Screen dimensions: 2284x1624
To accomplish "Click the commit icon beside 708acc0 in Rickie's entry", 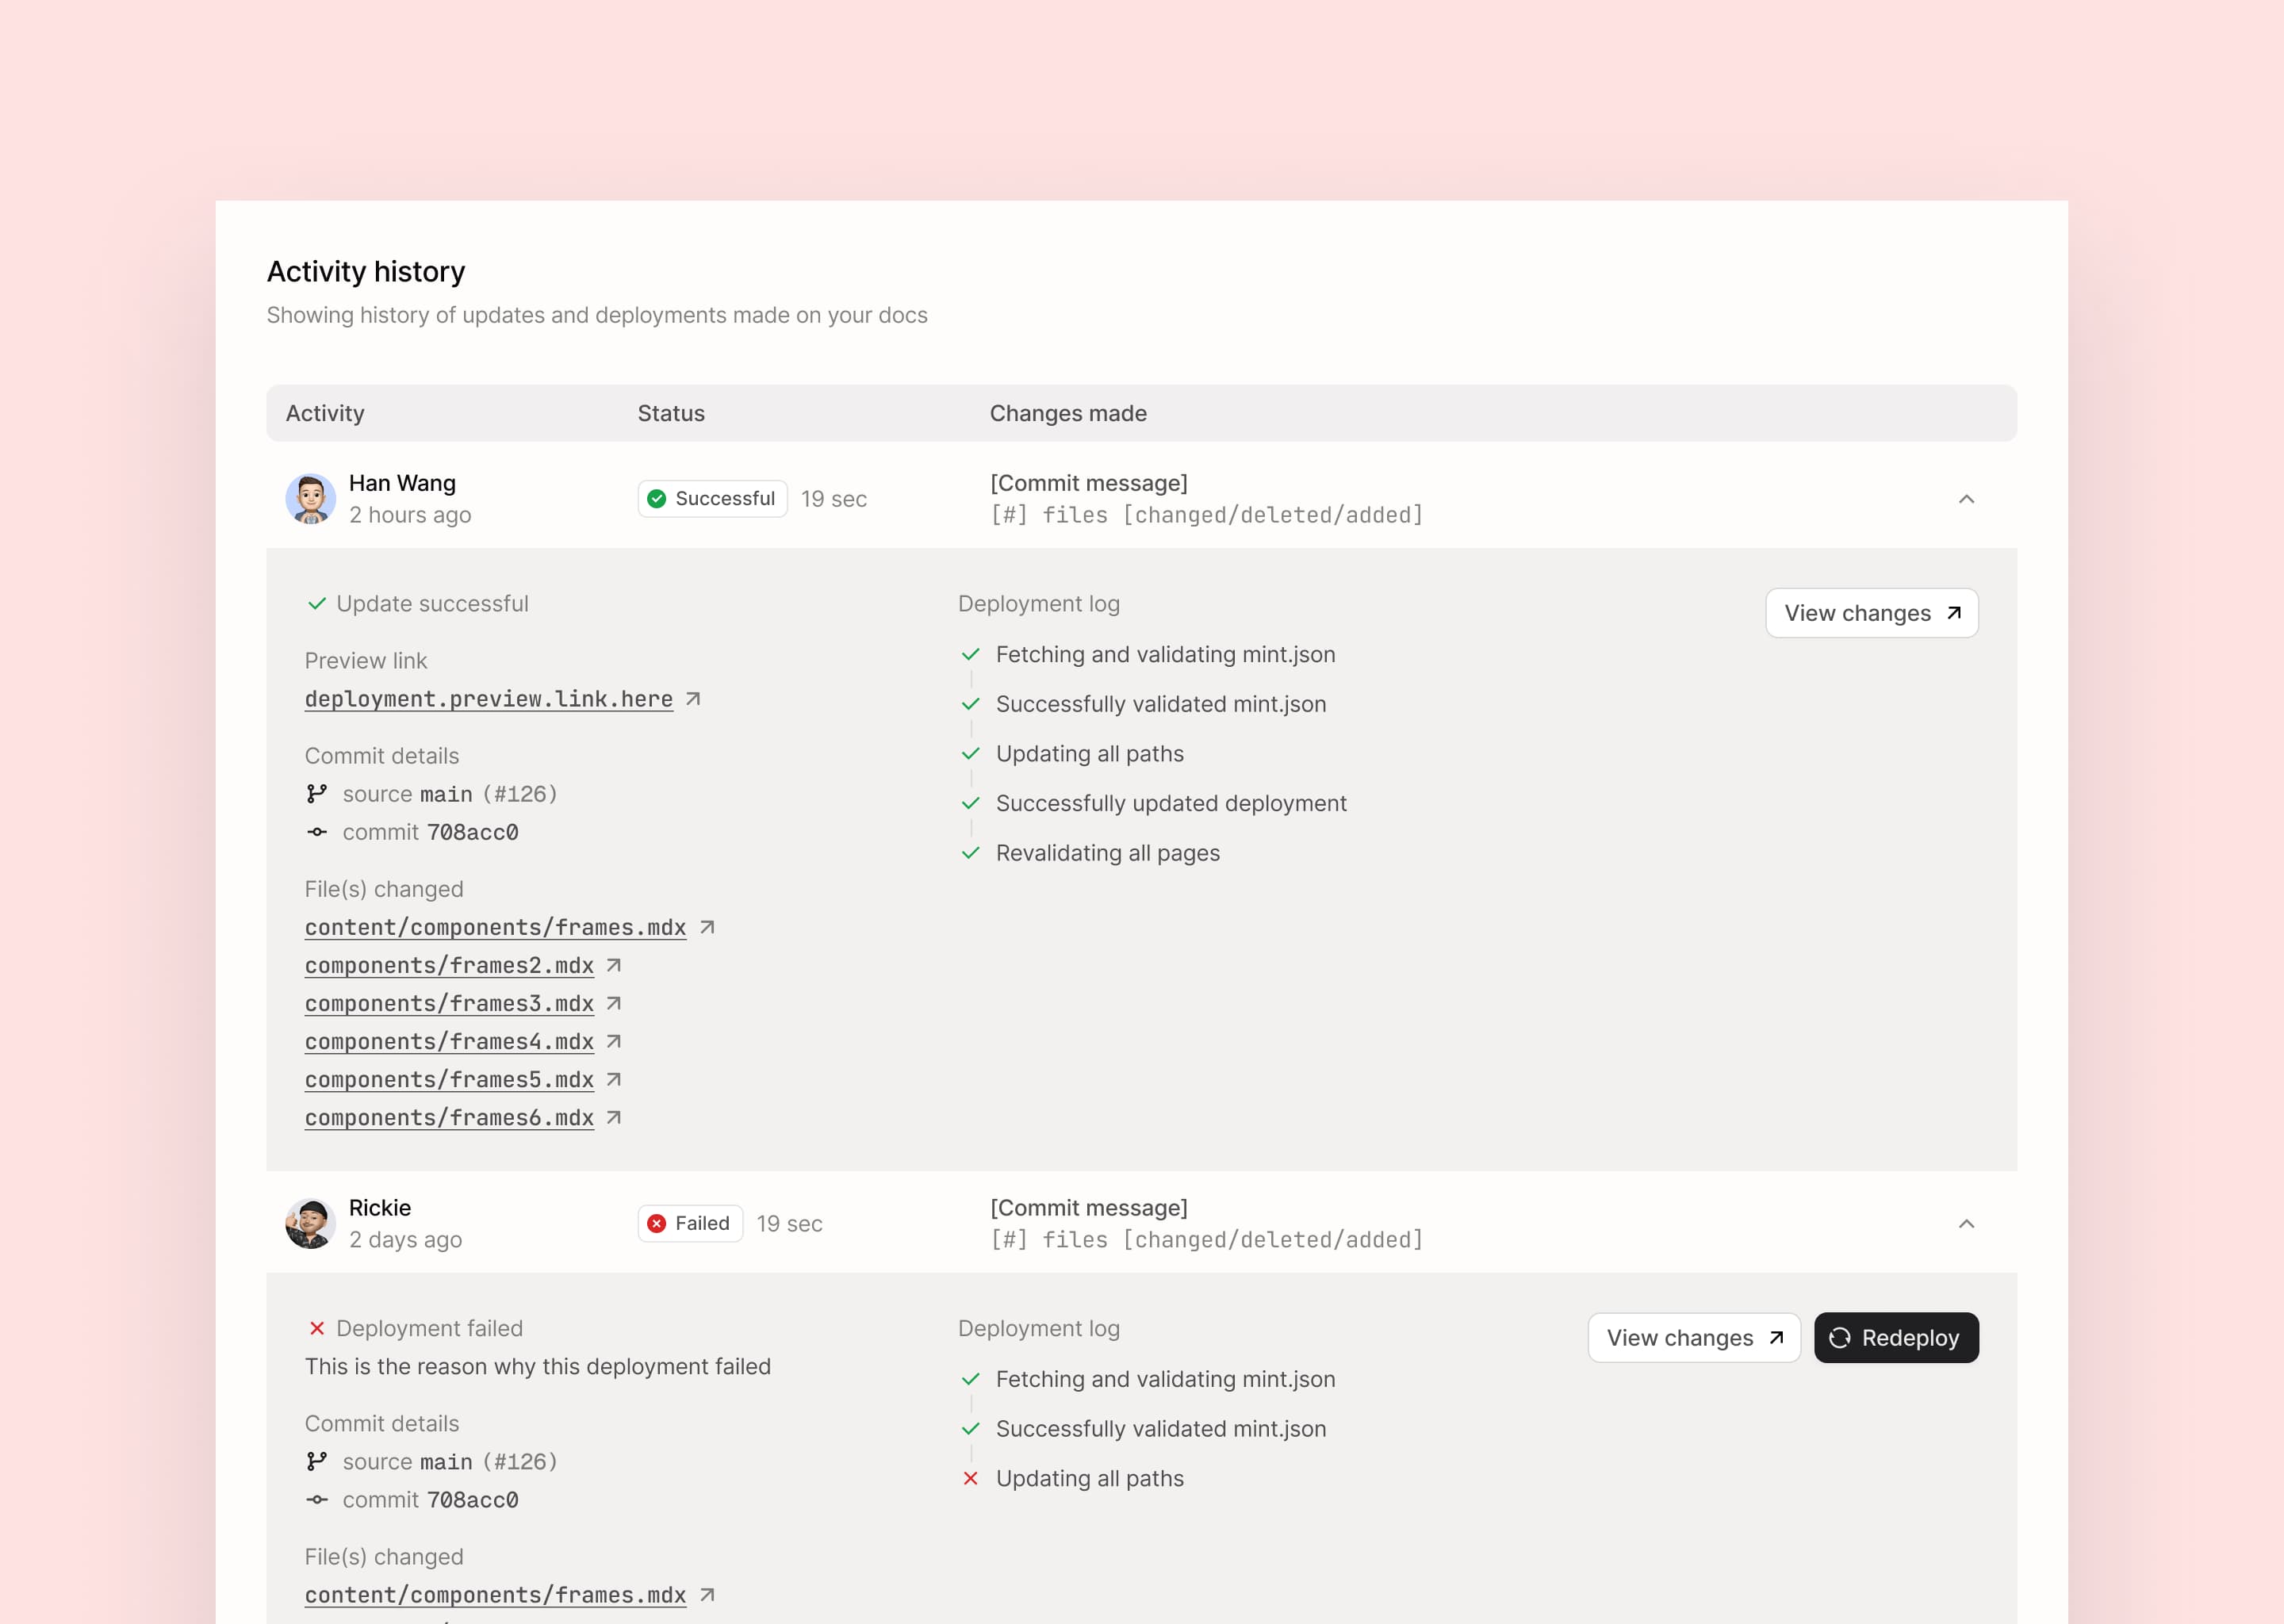I will 317,1499.
